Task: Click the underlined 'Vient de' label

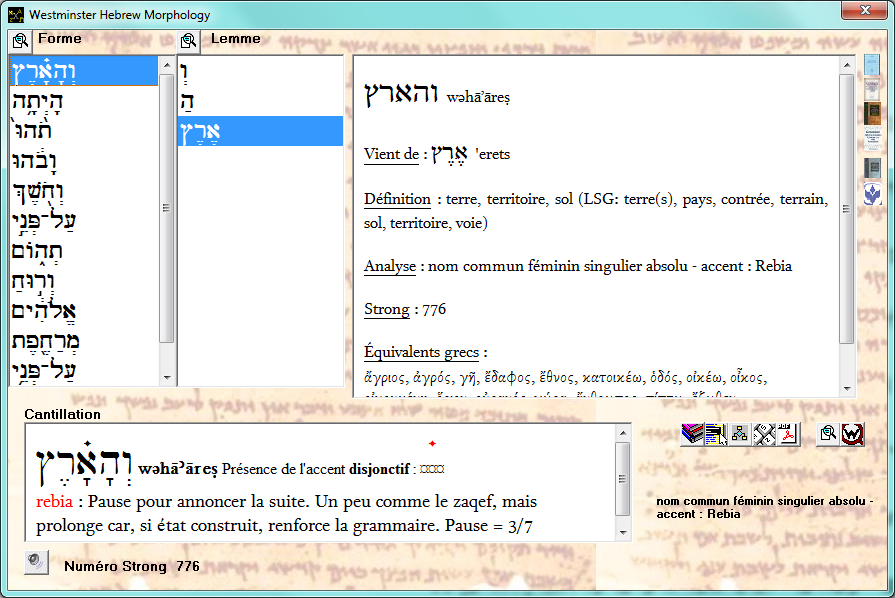Action: point(392,154)
